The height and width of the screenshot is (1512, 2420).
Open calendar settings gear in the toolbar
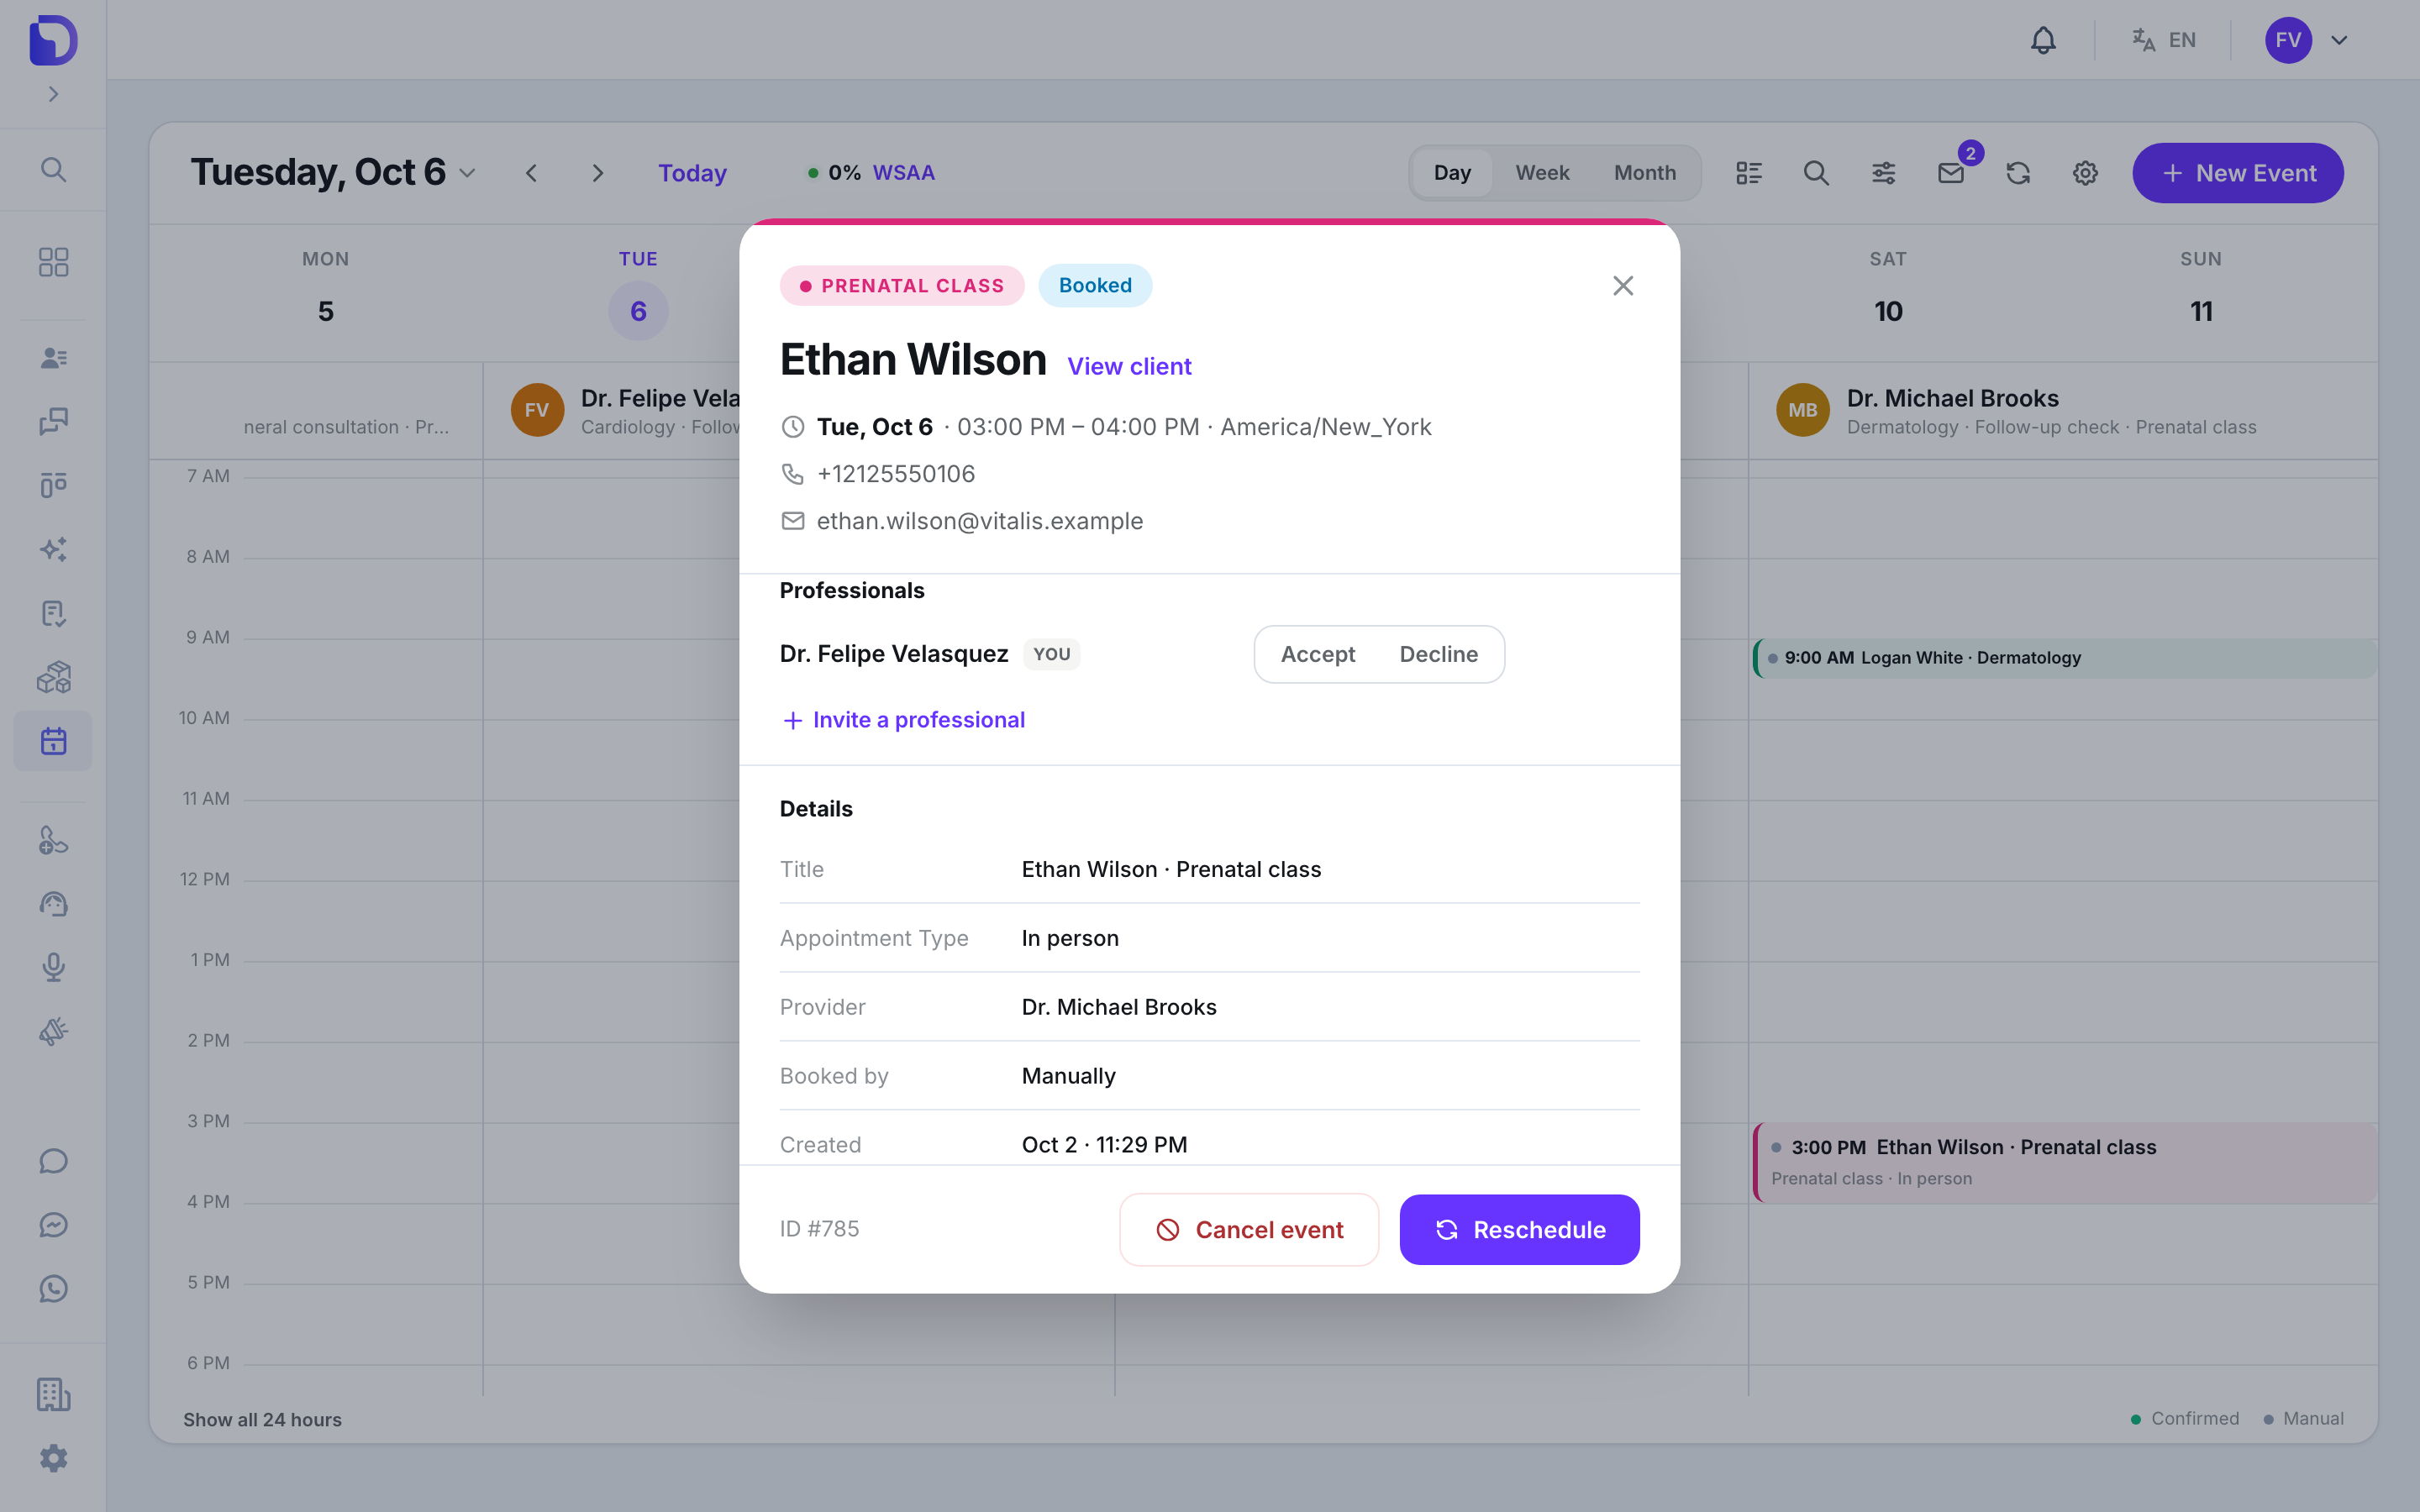[2085, 173]
